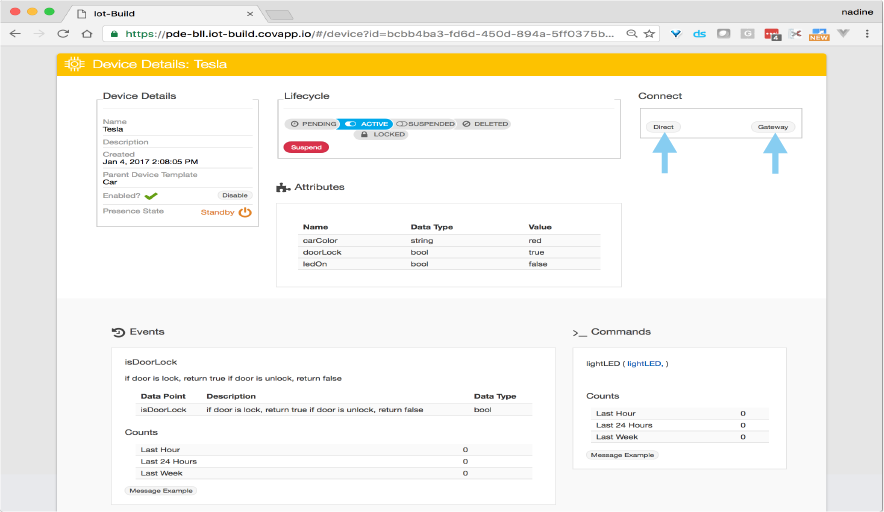Click the Attributes puzzle piece icon
This screenshot has height=512, width=884.
(283, 187)
